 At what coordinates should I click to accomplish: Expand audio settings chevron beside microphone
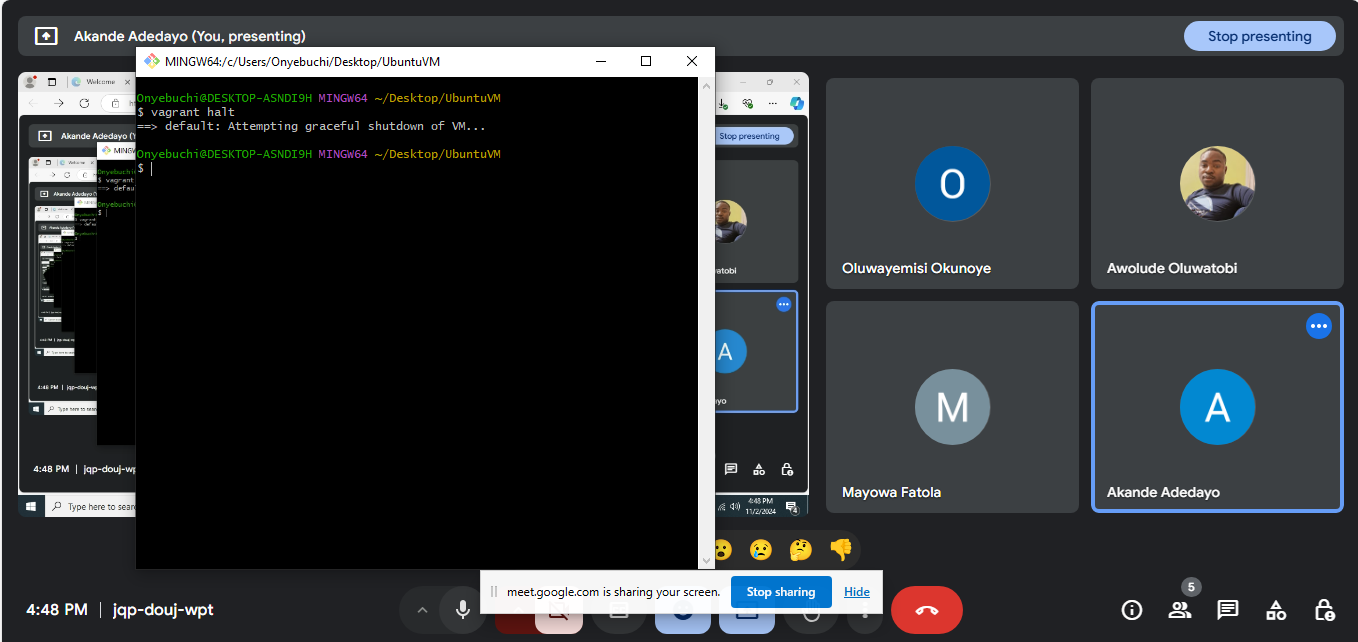(x=422, y=610)
